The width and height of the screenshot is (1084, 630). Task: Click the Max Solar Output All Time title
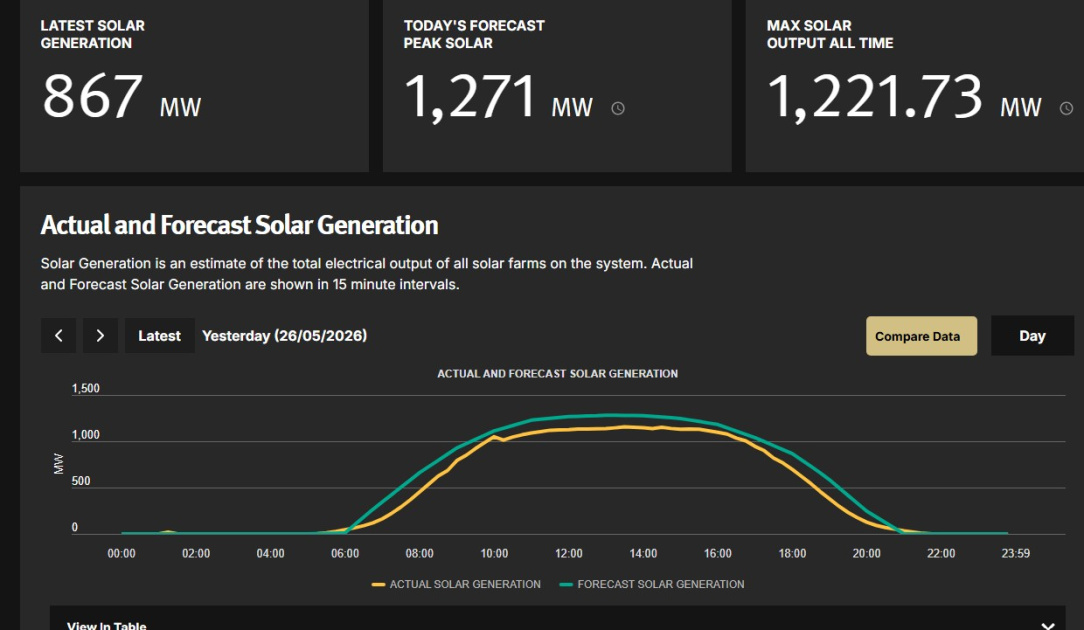tap(830, 35)
